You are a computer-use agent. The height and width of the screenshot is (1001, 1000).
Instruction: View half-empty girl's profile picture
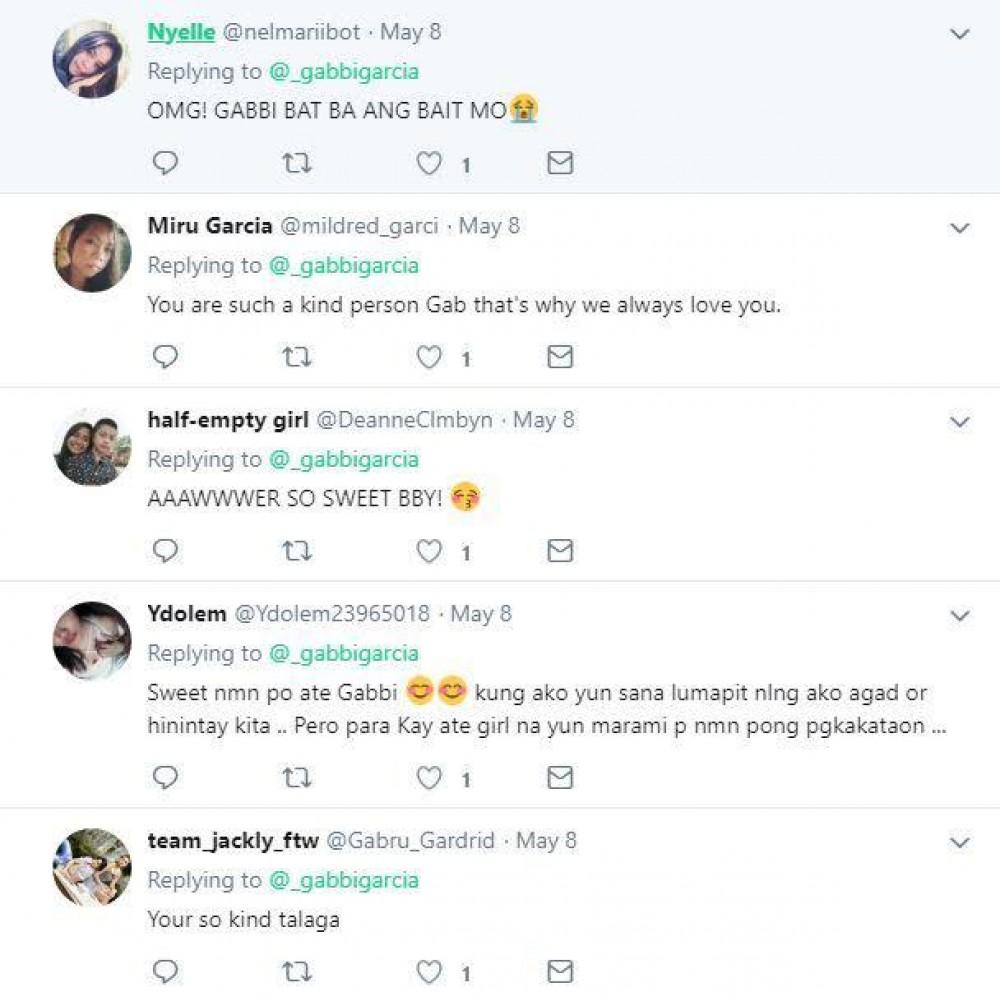[92, 447]
